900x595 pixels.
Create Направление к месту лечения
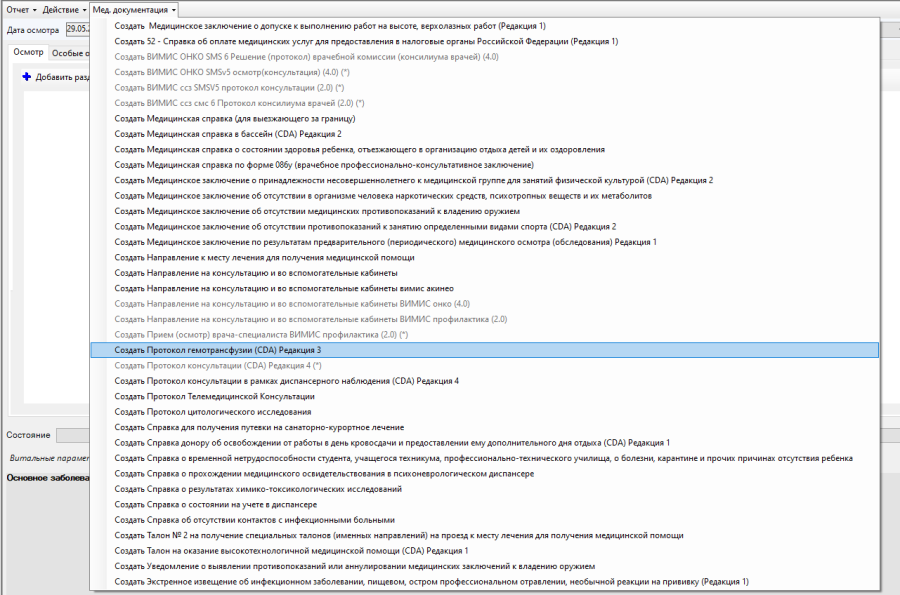[485, 258]
